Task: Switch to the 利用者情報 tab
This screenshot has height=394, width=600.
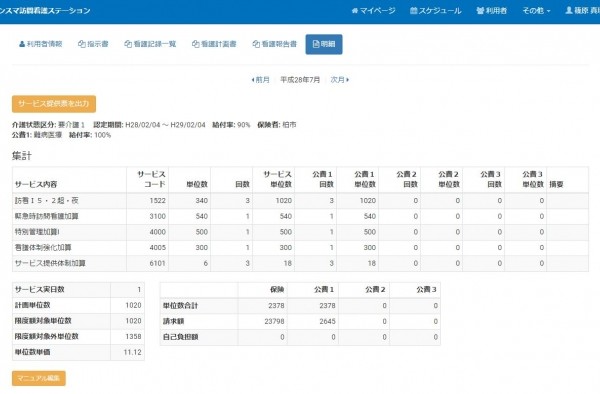Action: pyautogui.click(x=41, y=44)
